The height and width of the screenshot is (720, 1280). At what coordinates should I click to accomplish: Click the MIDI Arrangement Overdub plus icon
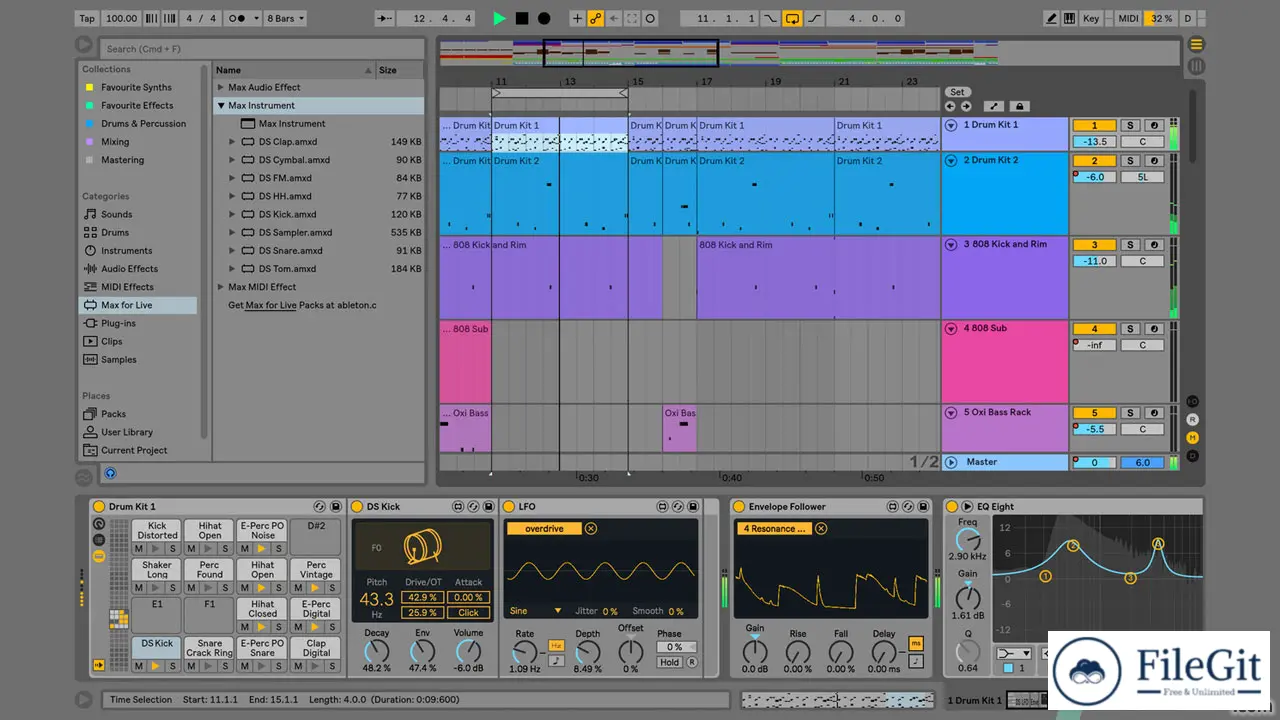[x=577, y=18]
